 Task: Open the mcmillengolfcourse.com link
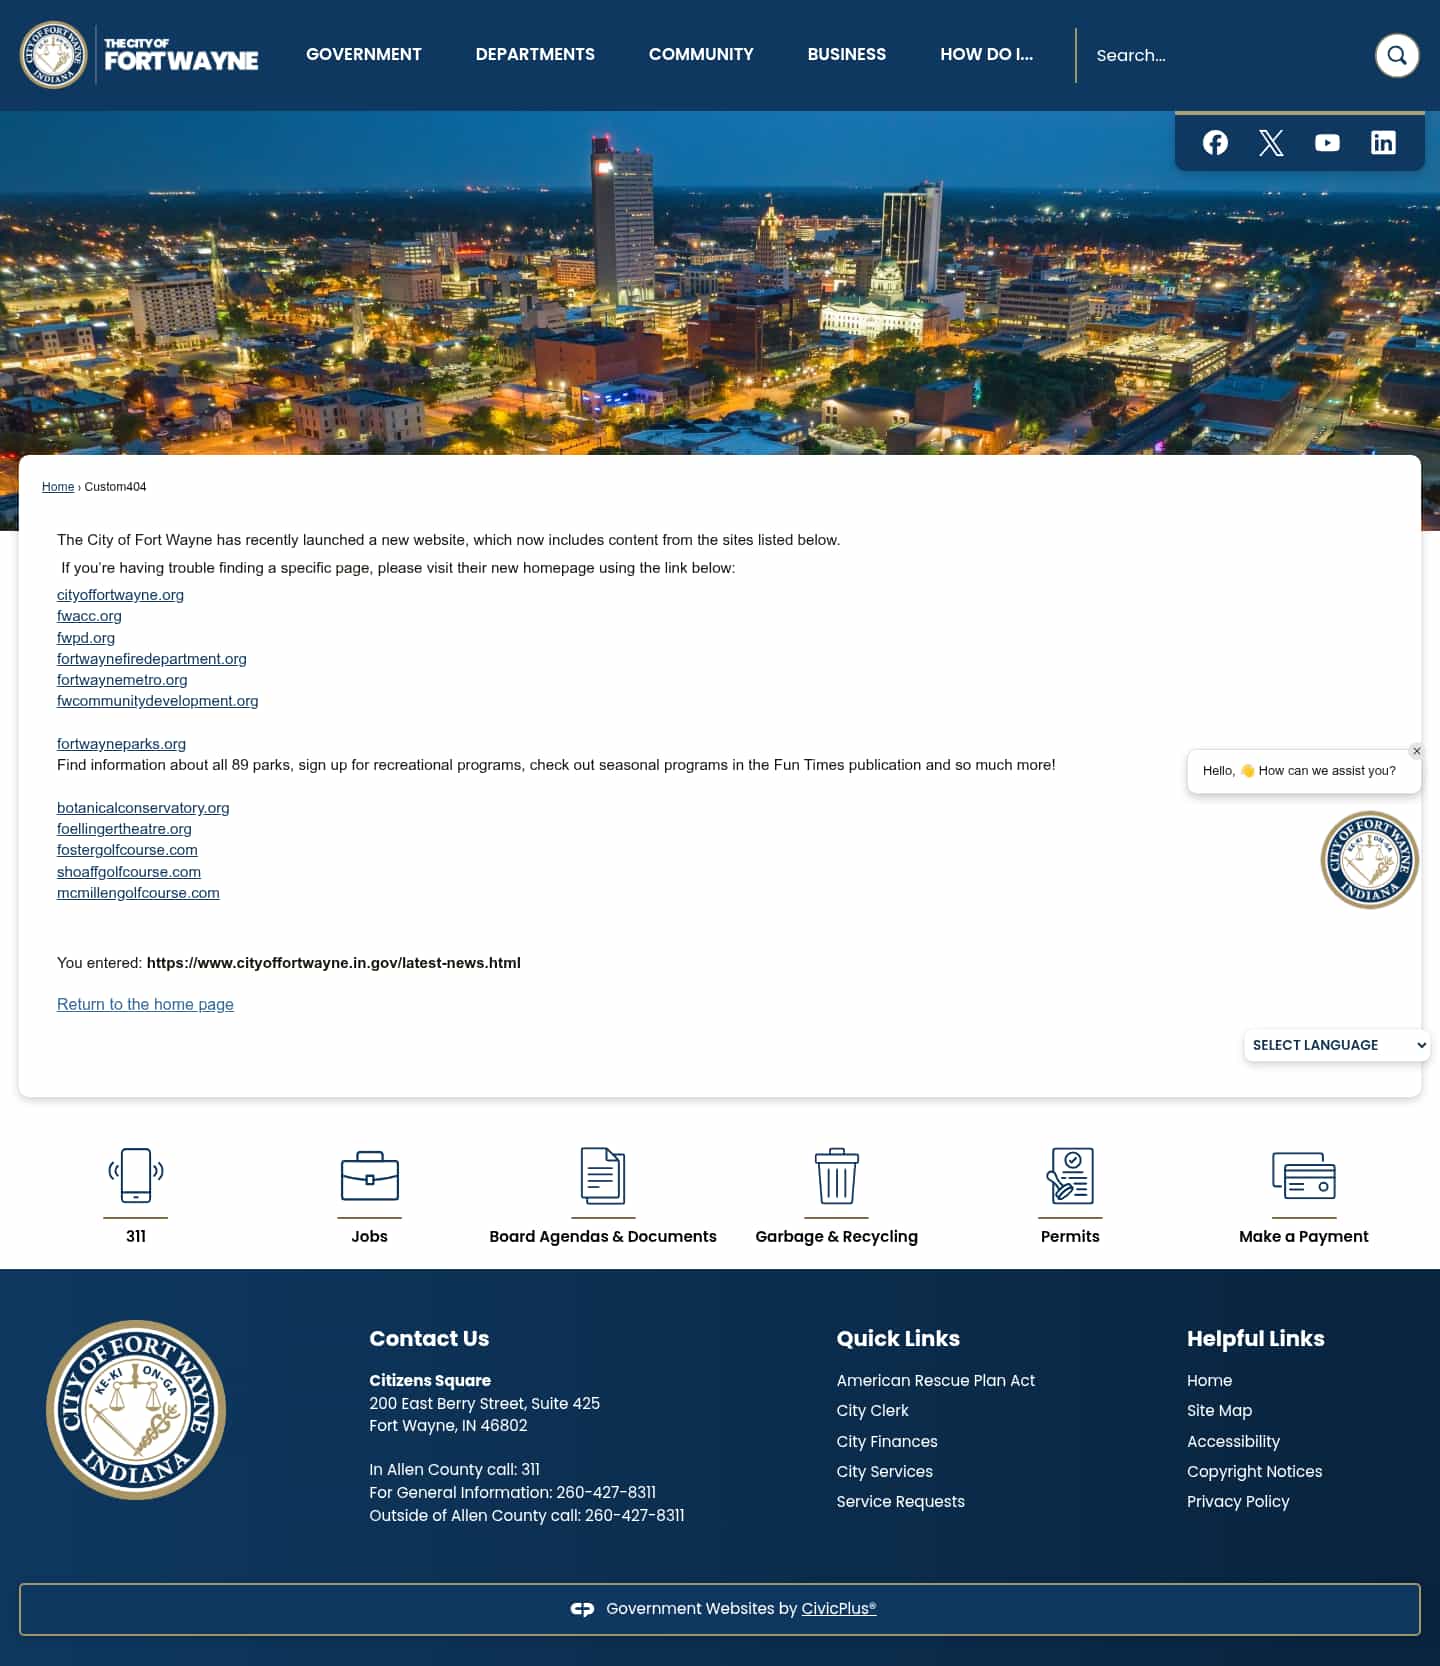(138, 893)
